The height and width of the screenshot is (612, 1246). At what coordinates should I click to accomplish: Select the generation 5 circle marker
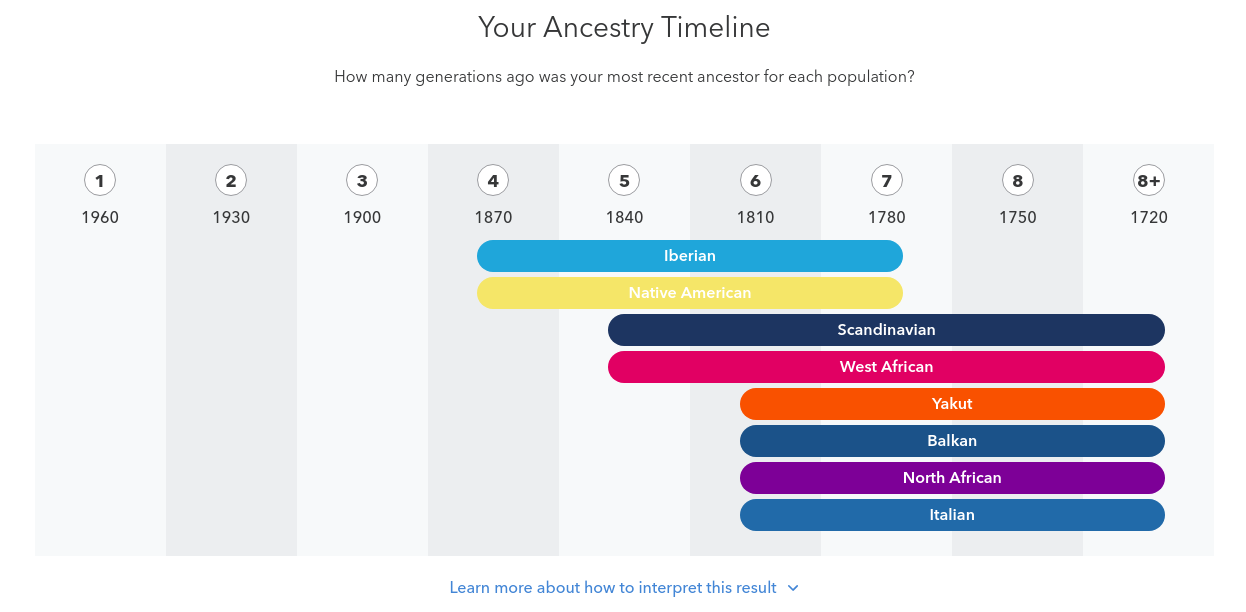click(x=624, y=181)
